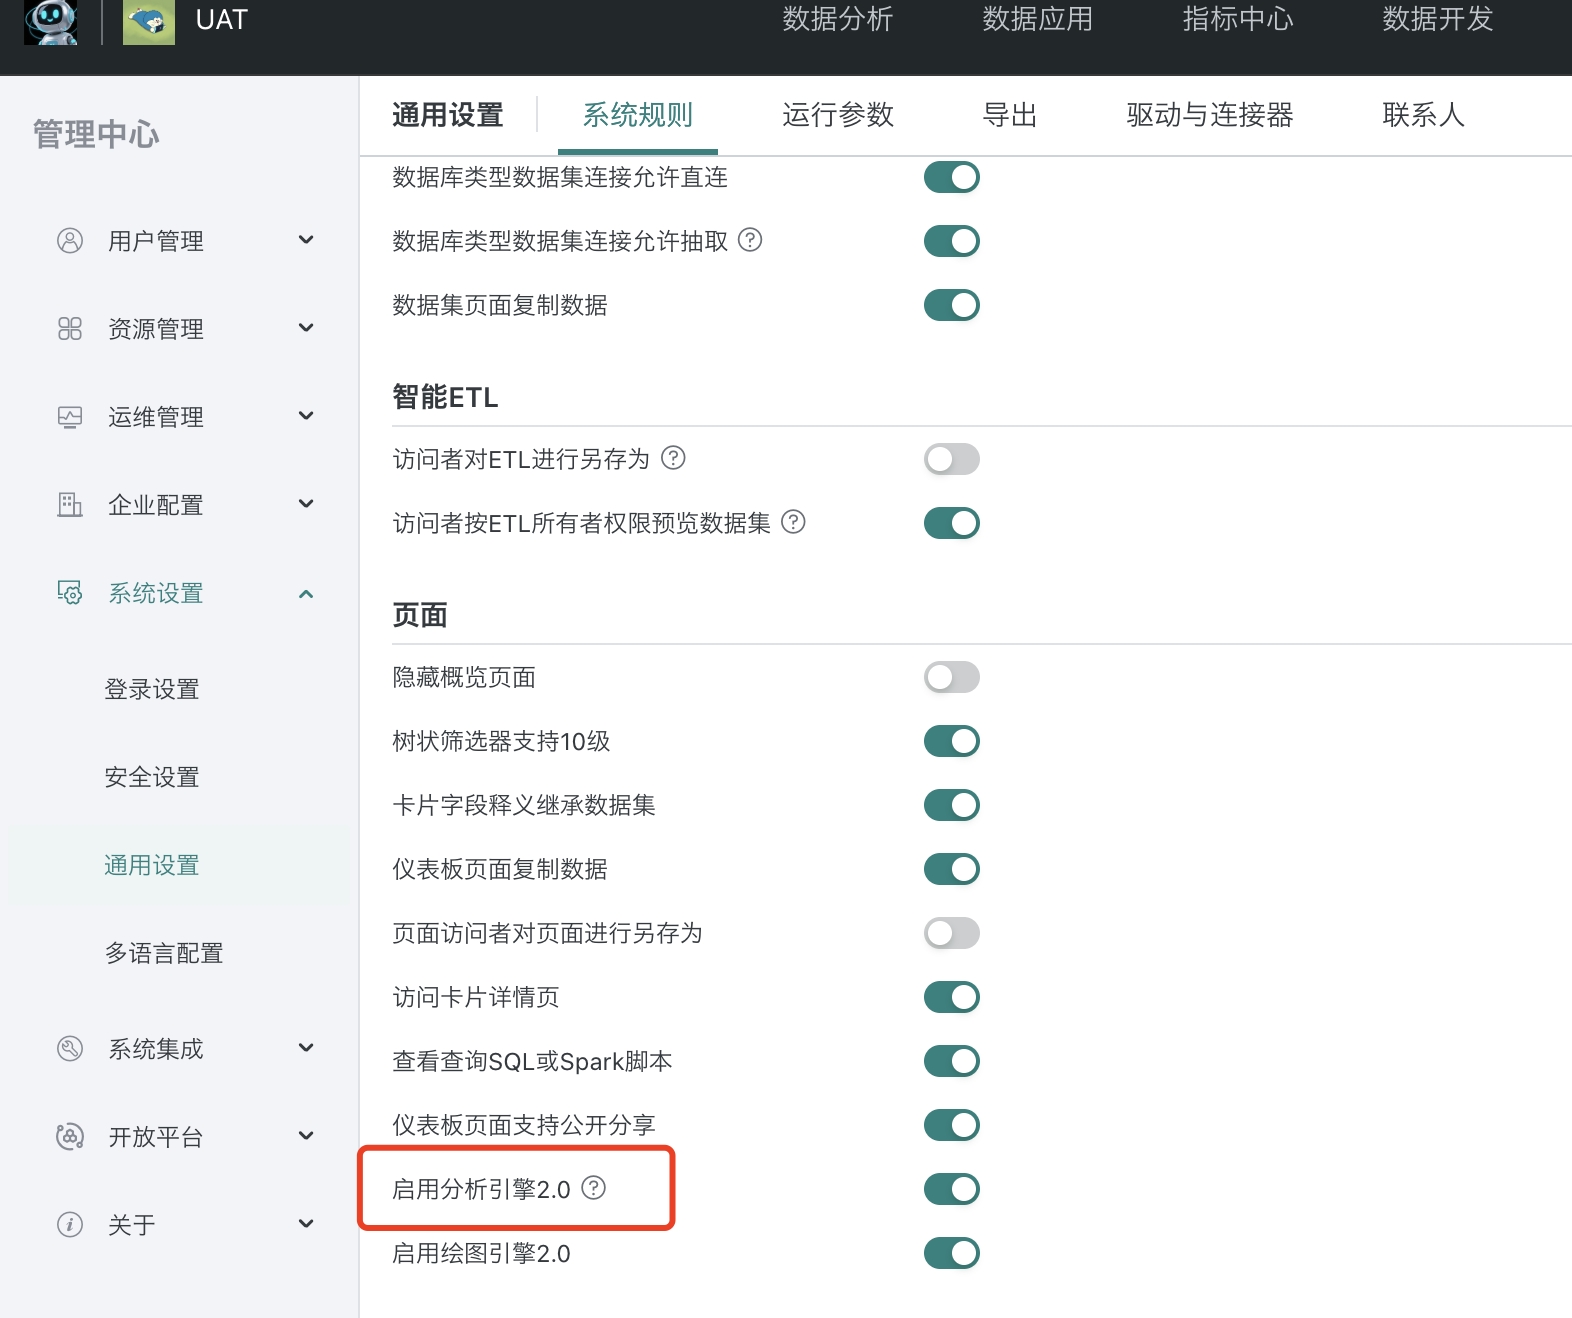Disable 启用绘图引擎2.0 switch
Screen dimensions: 1572x1318
coord(952,1253)
